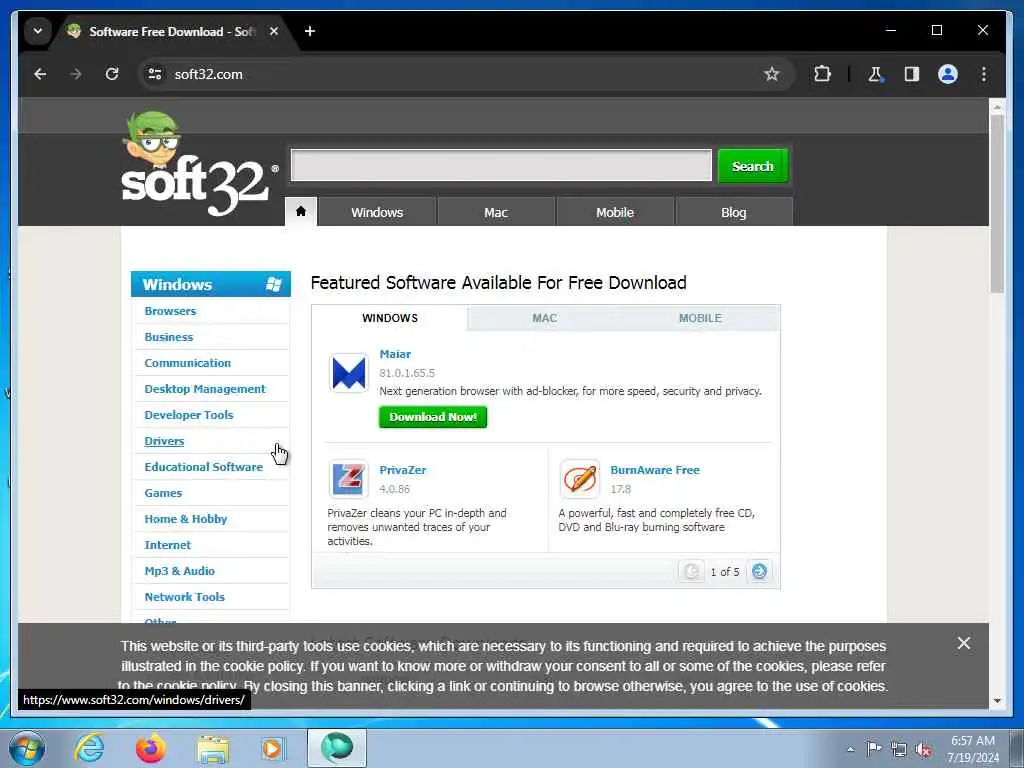Click the soft32 logo
This screenshot has width=1024, height=768.
coord(199,165)
